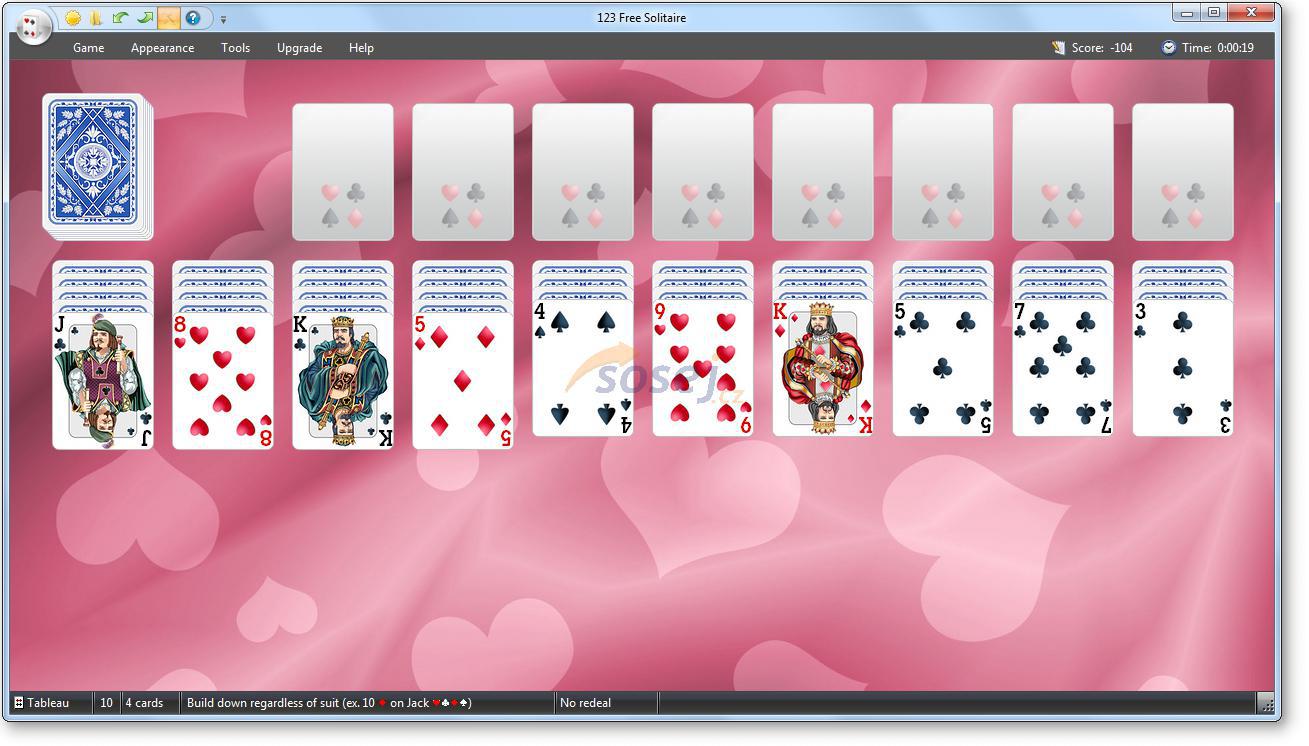
Task: Click the Tableau label in status bar
Action: tap(43, 703)
